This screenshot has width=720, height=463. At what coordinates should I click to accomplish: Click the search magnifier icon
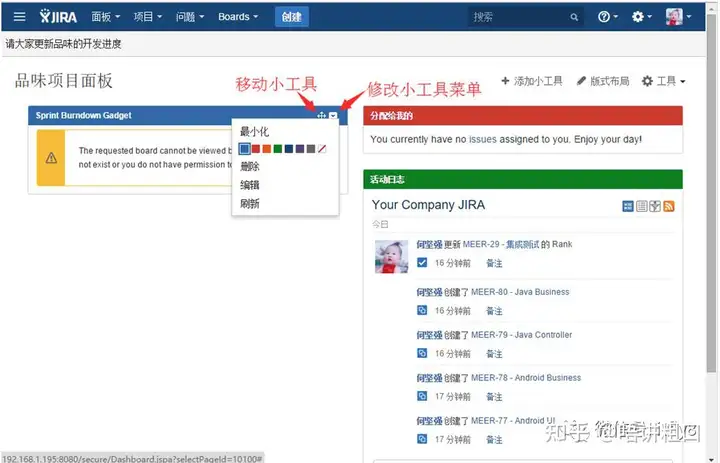(x=574, y=17)
